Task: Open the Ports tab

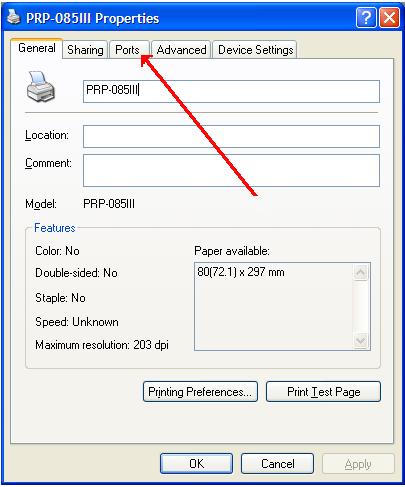Action: [x=129, y=50]
